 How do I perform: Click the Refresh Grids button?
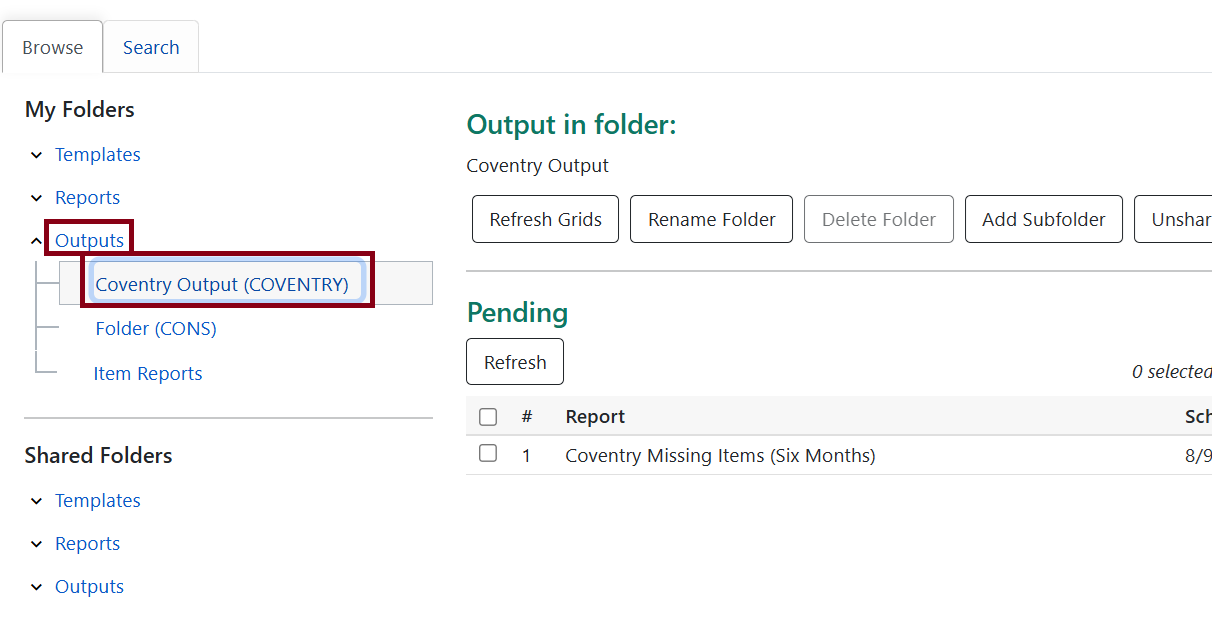pos(545,218)
